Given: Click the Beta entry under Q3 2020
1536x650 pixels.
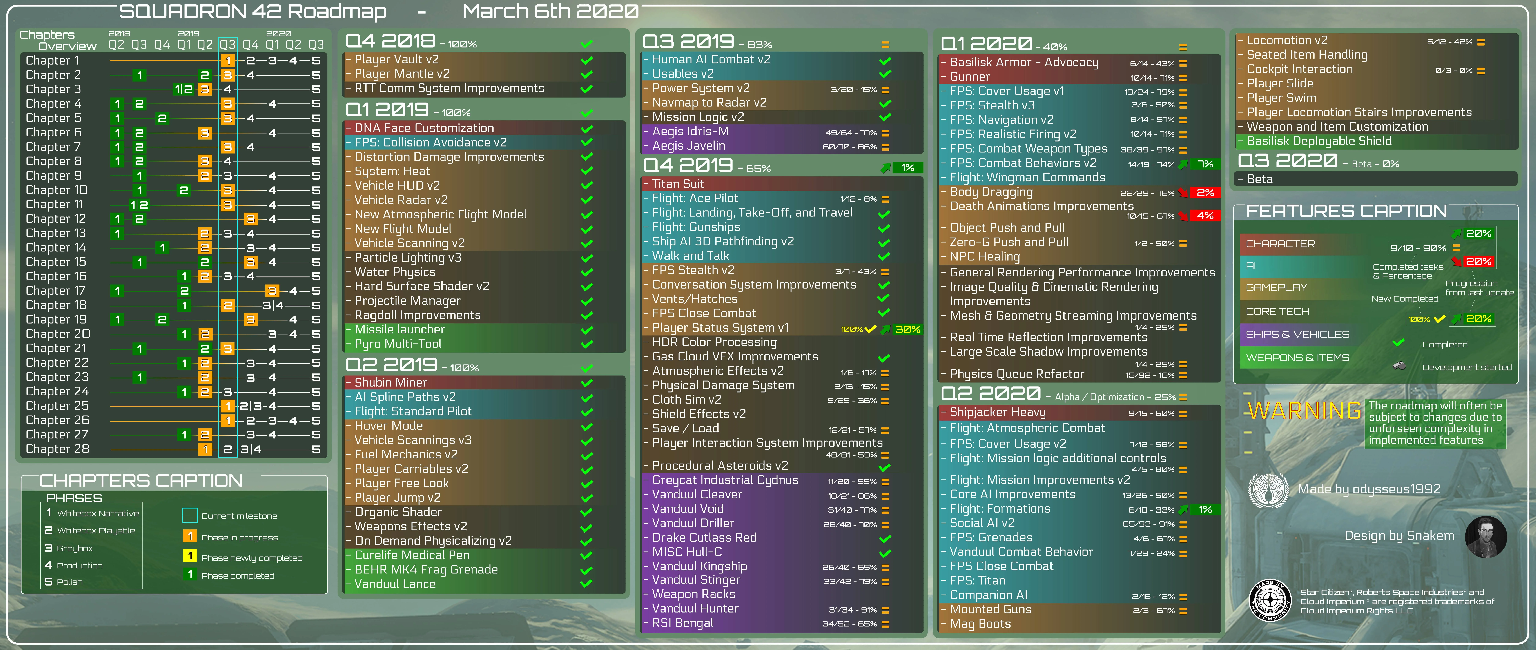Looking at the screenshot, I should (1260, 179).
